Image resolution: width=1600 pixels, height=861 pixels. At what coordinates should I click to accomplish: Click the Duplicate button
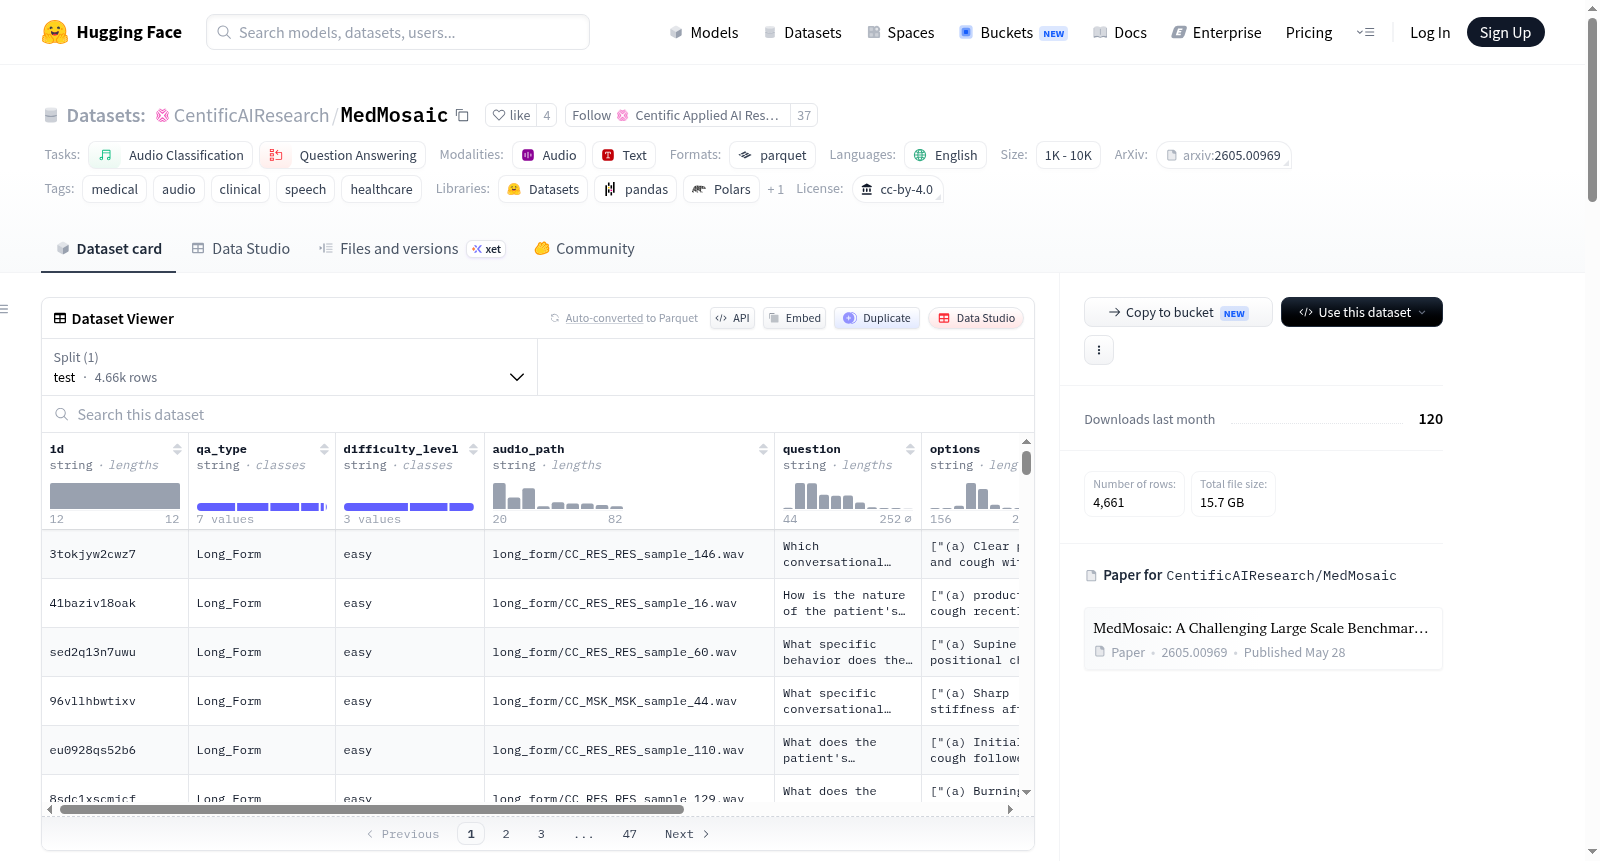tap(877, 318)
